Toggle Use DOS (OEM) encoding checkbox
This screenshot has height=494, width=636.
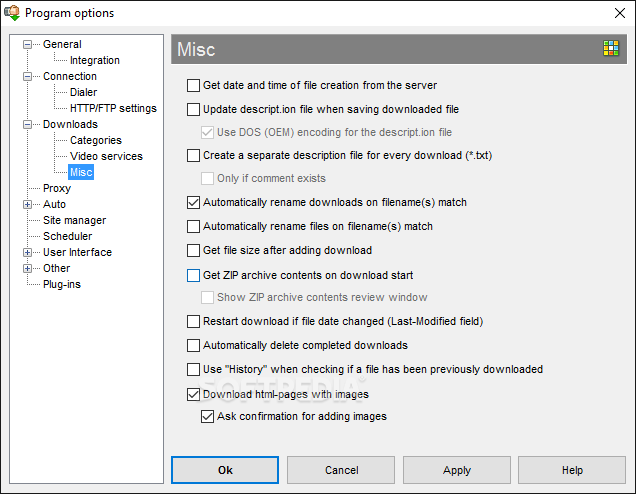point(207,132)
